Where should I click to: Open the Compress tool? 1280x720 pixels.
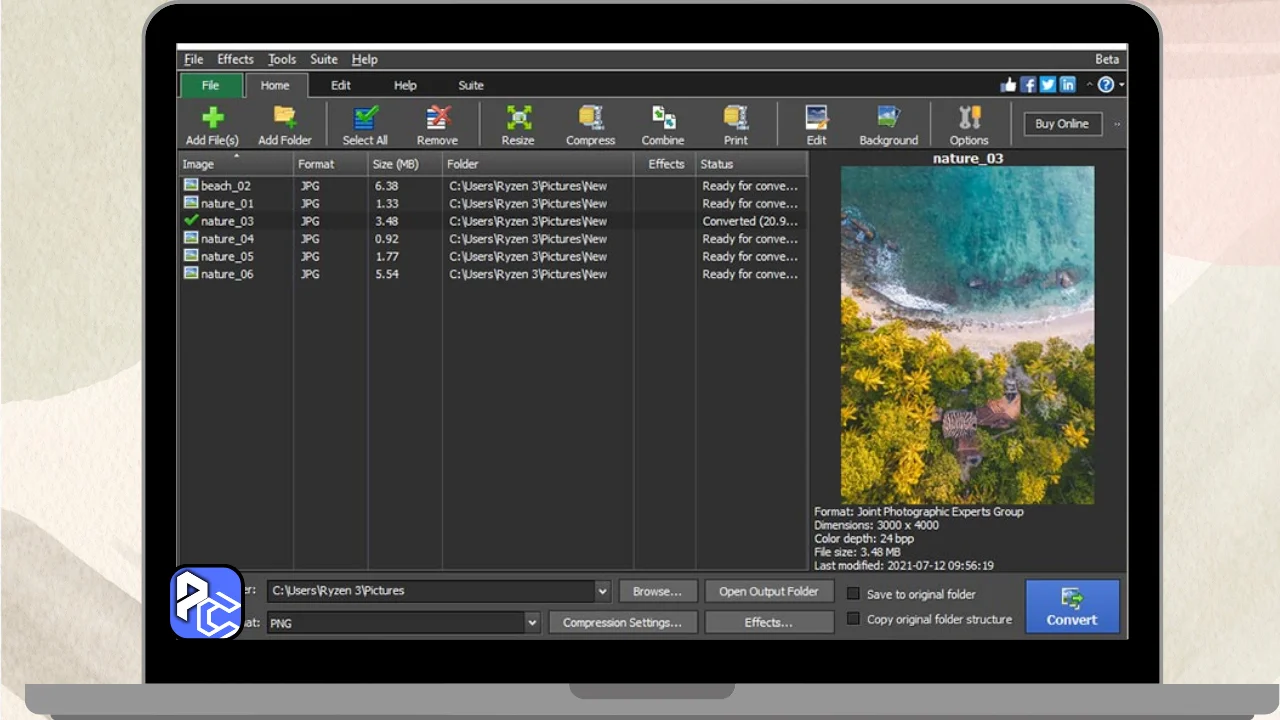pyautogui.click(x=590, y=125)
